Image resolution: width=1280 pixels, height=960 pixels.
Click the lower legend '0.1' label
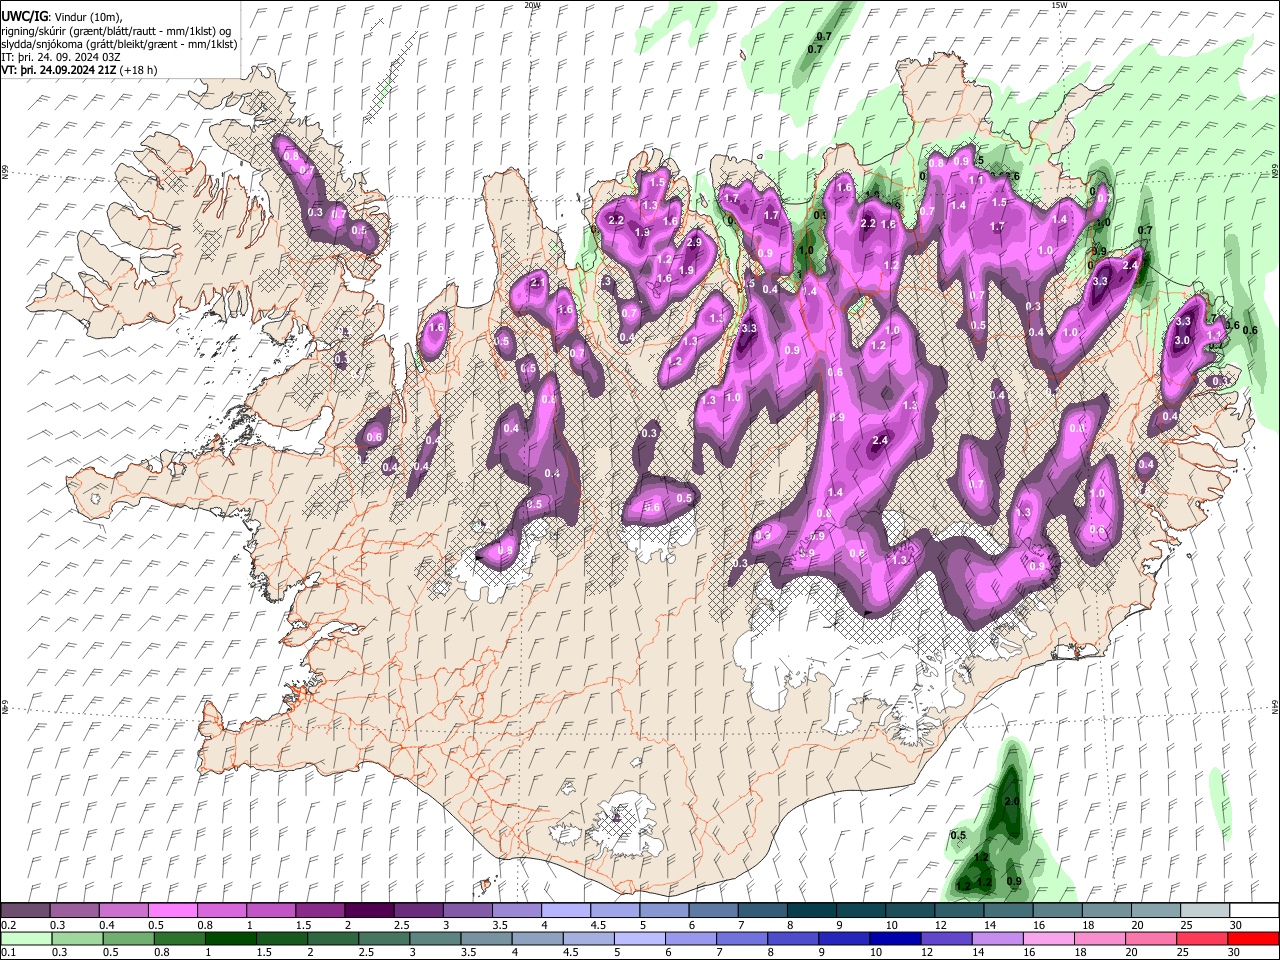pyautogui.click(x=8, y=952)
